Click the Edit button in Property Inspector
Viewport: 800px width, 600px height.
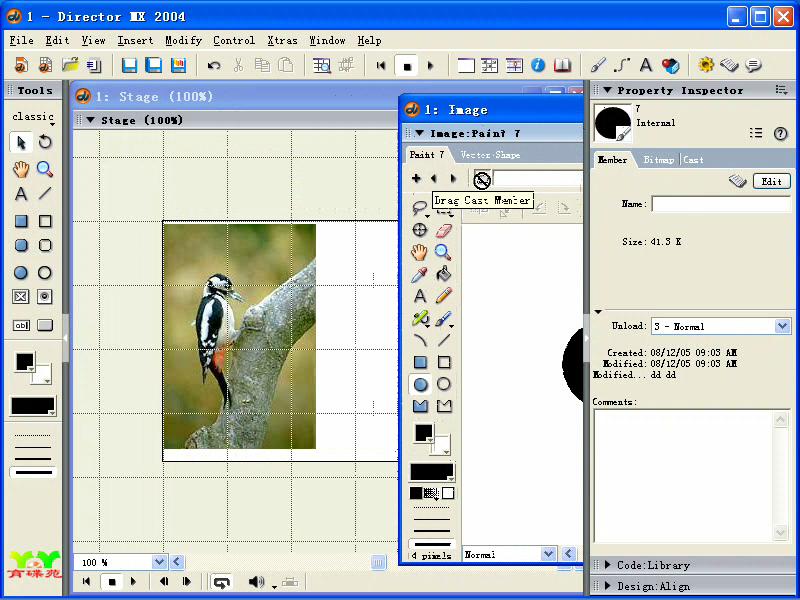point(771,181)
